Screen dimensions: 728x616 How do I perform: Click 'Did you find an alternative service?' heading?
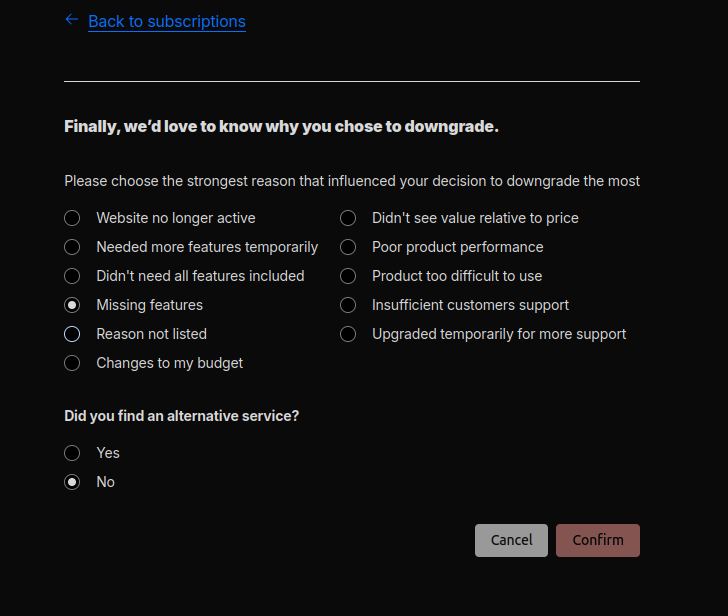(181, 416)
